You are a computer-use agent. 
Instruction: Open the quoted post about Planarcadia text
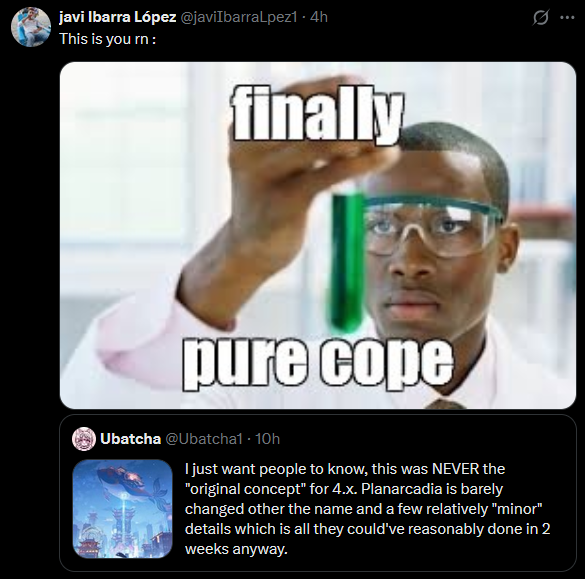pyautogui.click(x=367, y=509)
